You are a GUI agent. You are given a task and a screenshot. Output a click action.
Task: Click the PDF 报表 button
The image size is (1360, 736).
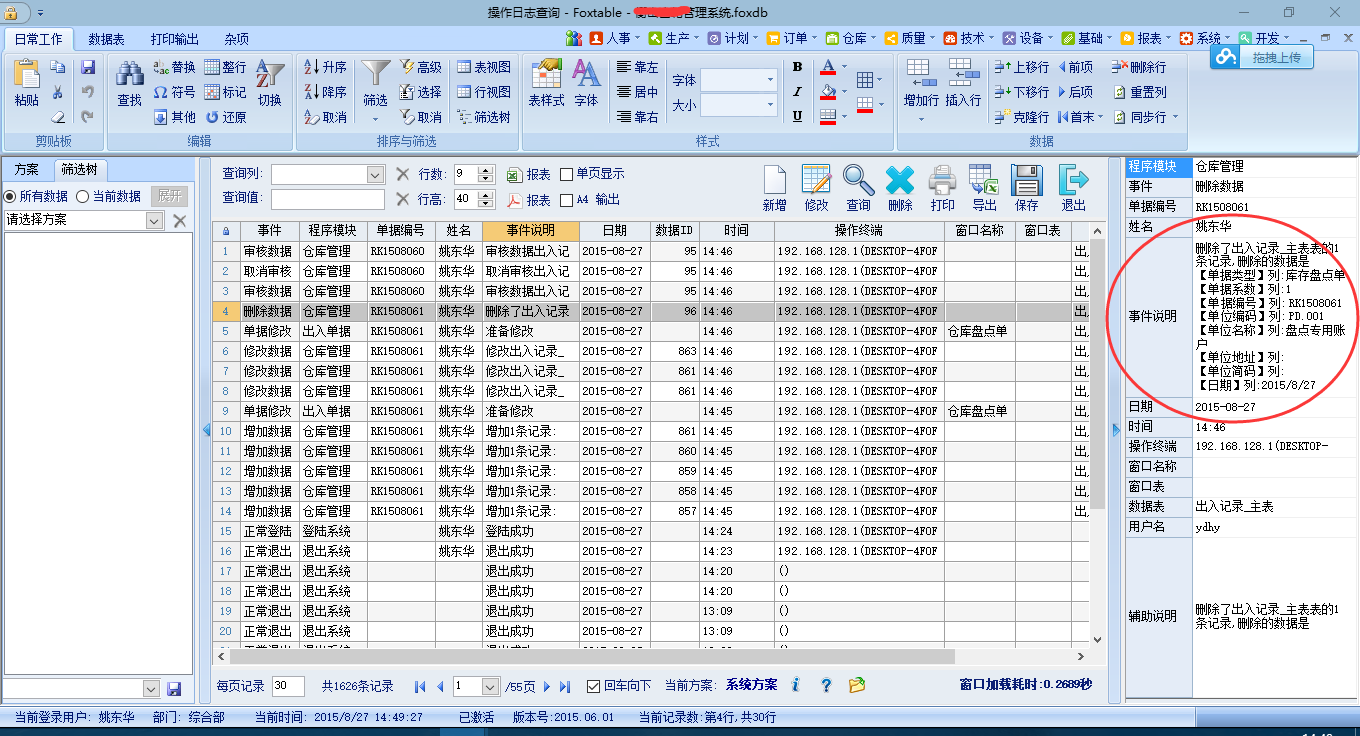pyautogui.click(x=529, y=200)
